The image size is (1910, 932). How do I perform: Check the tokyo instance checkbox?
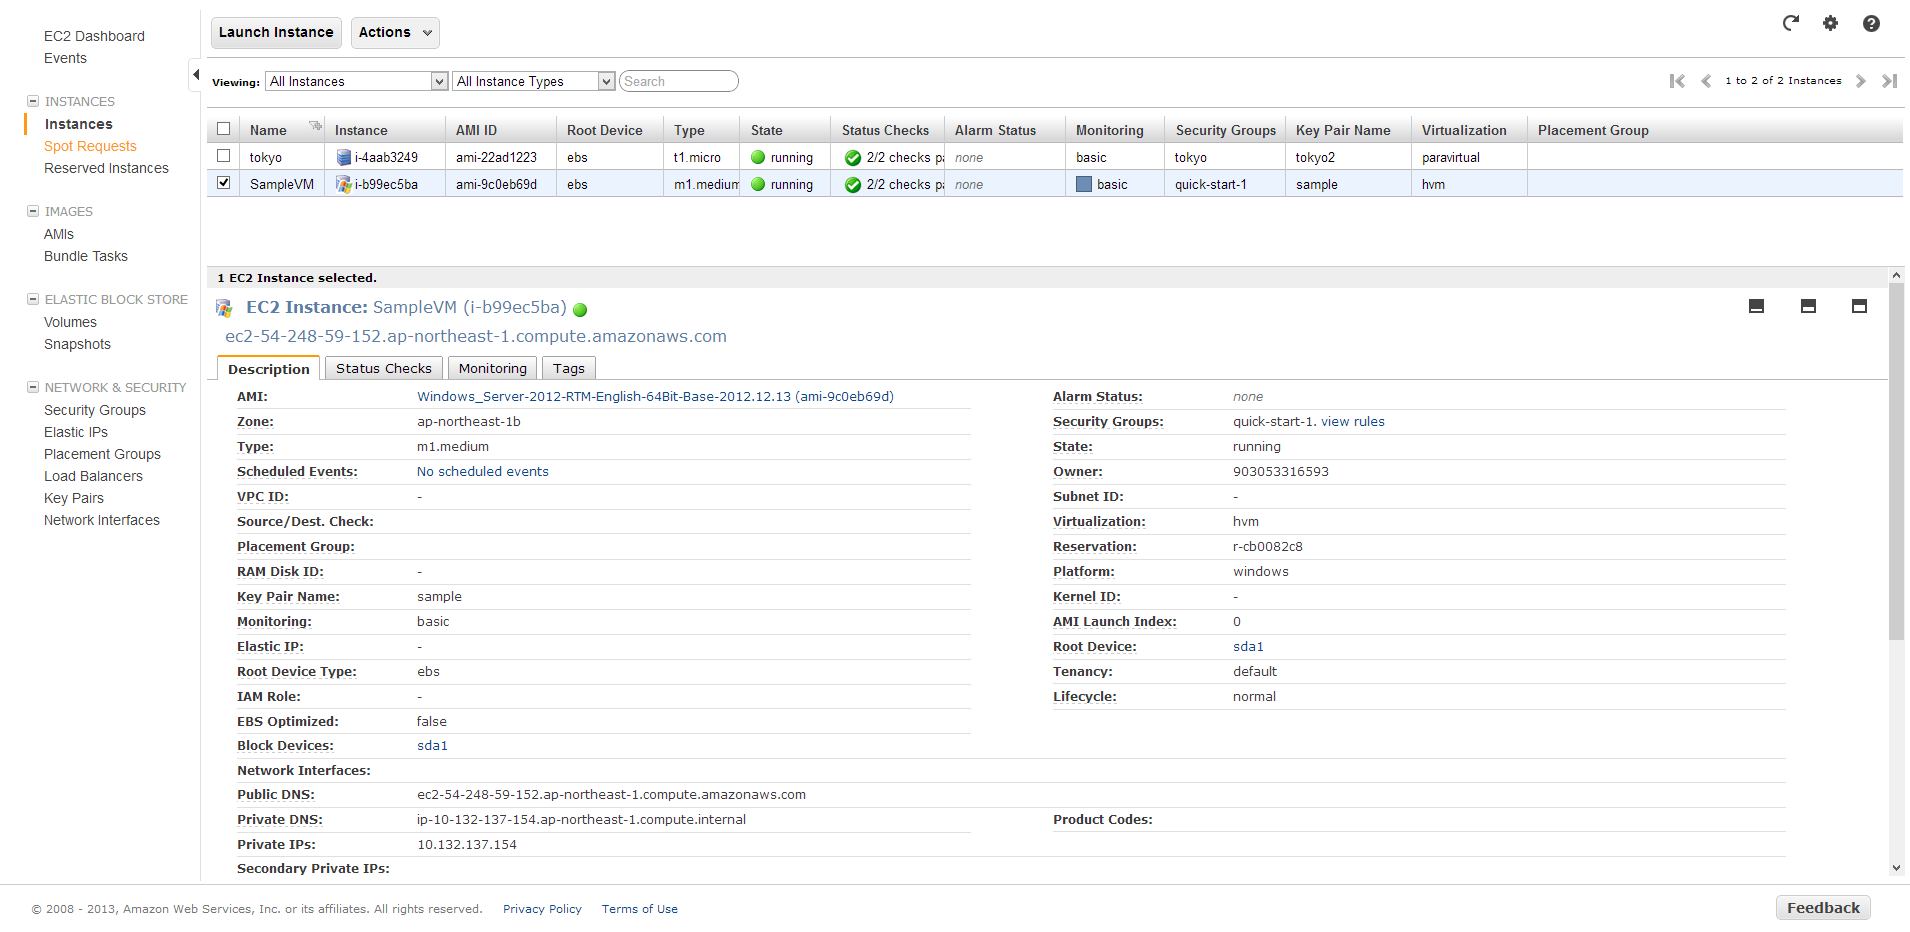tap(224, 156)
